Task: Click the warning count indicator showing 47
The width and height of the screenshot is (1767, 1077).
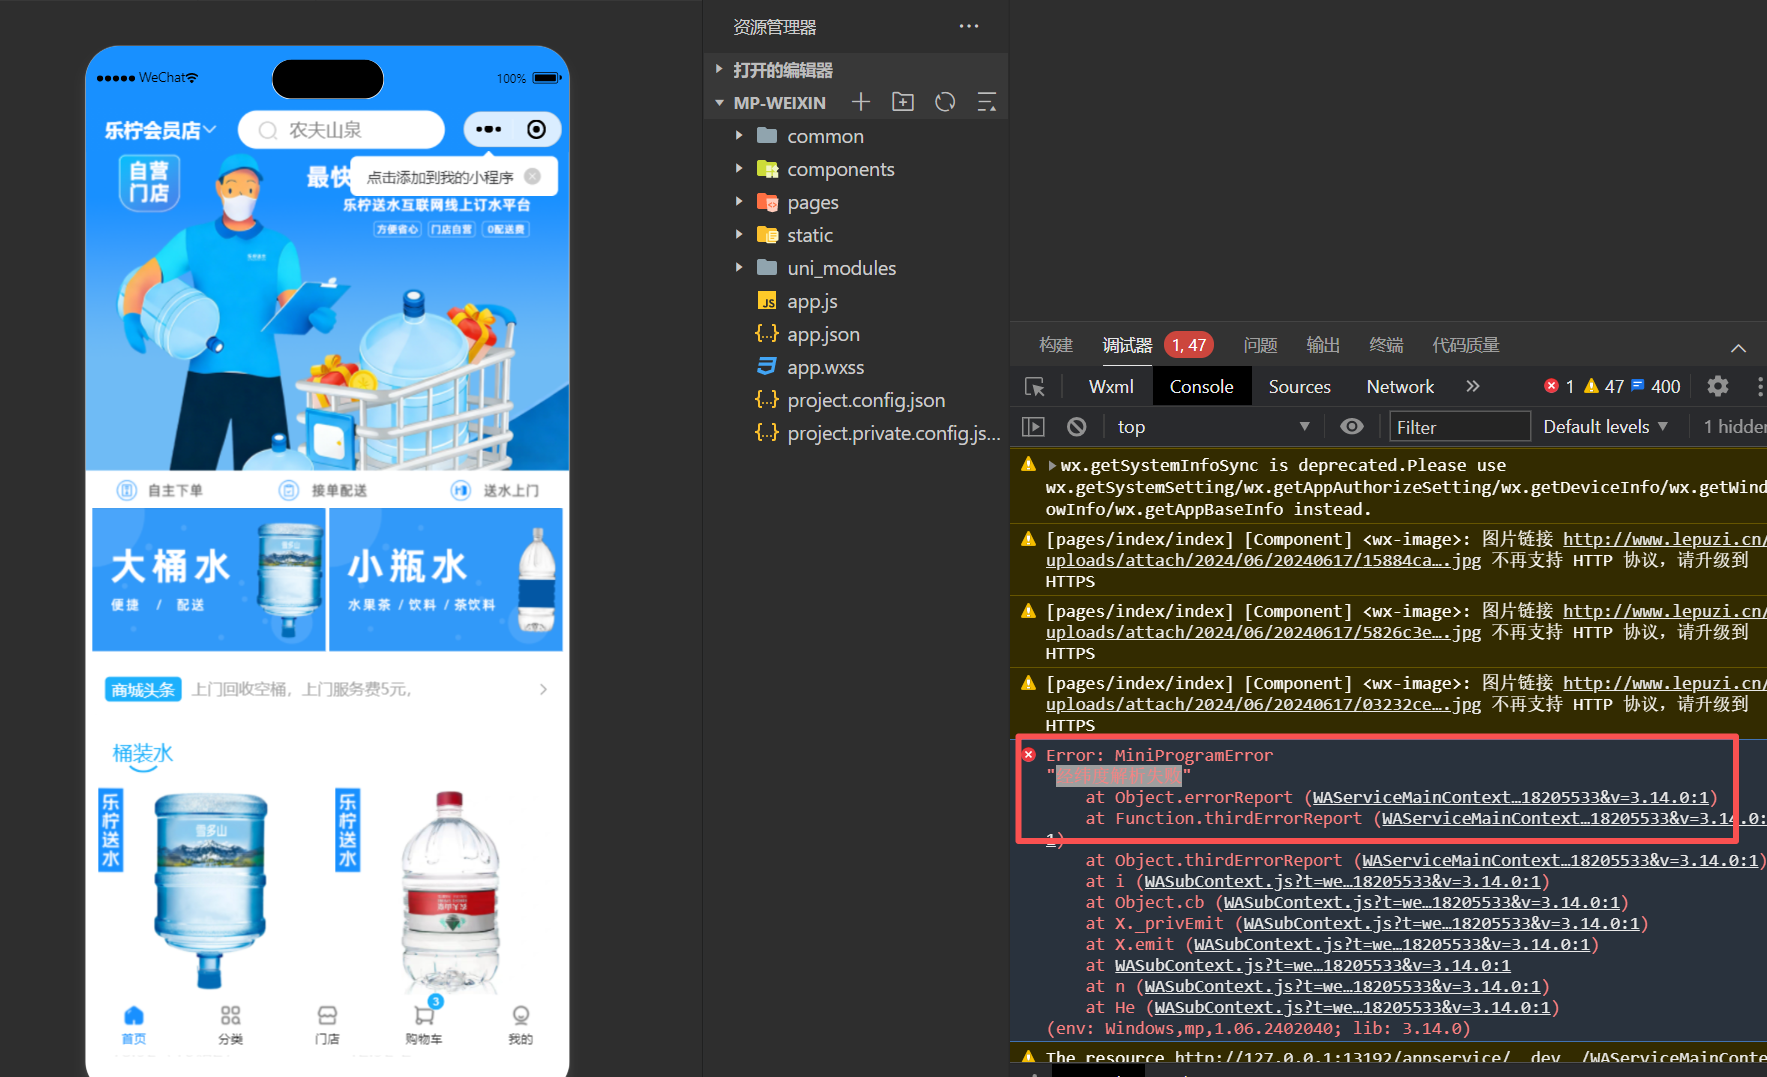Action: click(1603, 386)
